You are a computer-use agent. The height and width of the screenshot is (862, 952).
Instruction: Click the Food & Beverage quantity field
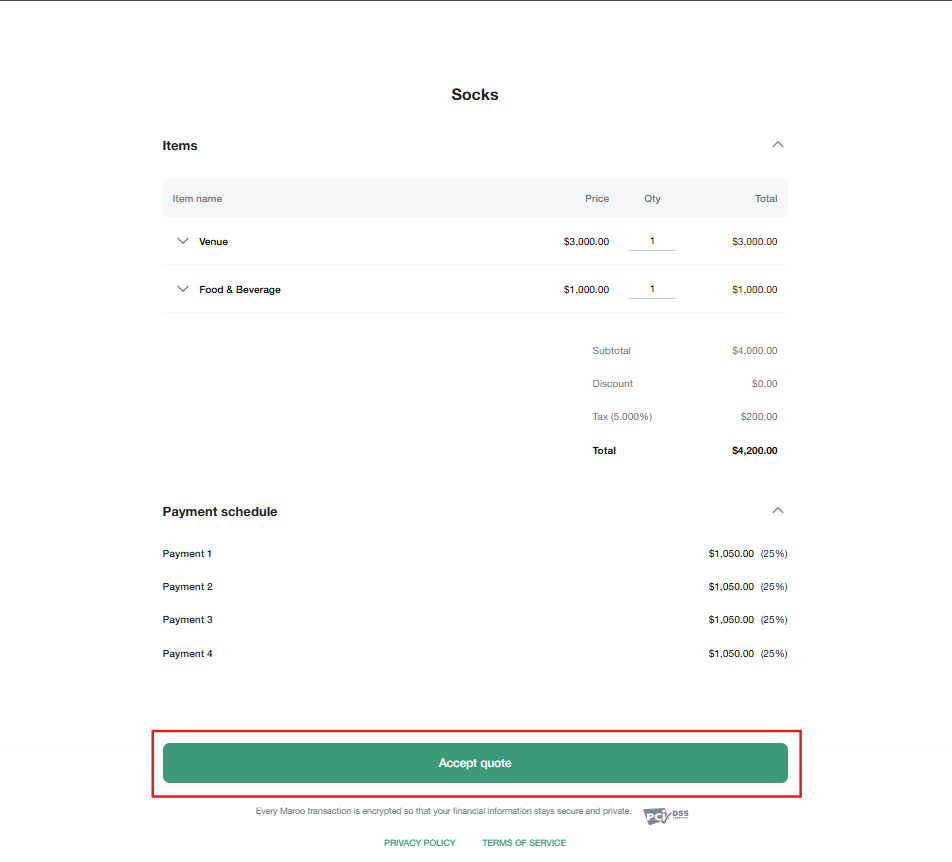[652, 289]
